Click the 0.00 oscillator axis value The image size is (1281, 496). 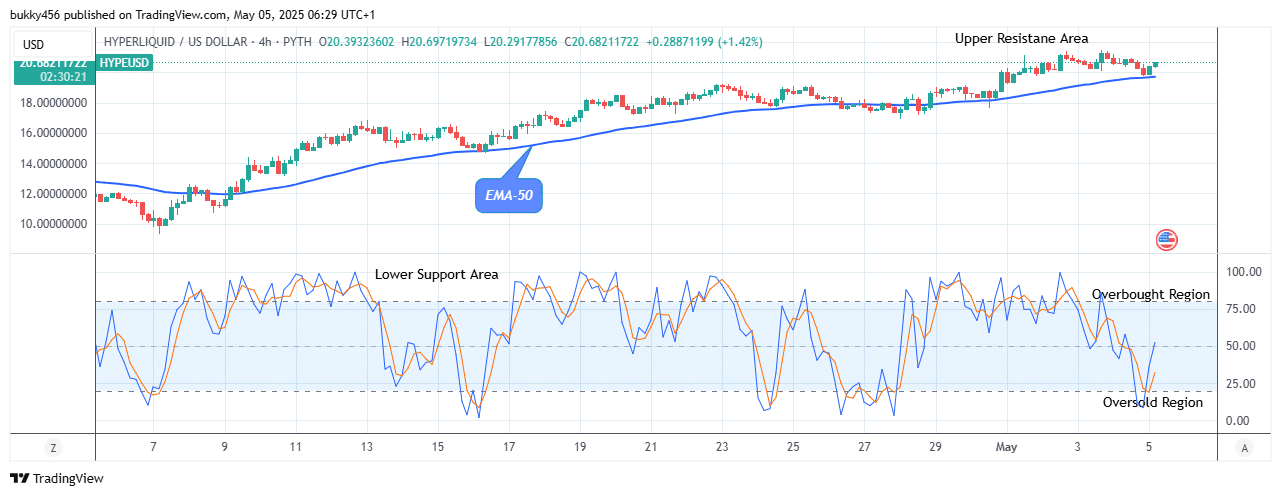point(1239,421)
